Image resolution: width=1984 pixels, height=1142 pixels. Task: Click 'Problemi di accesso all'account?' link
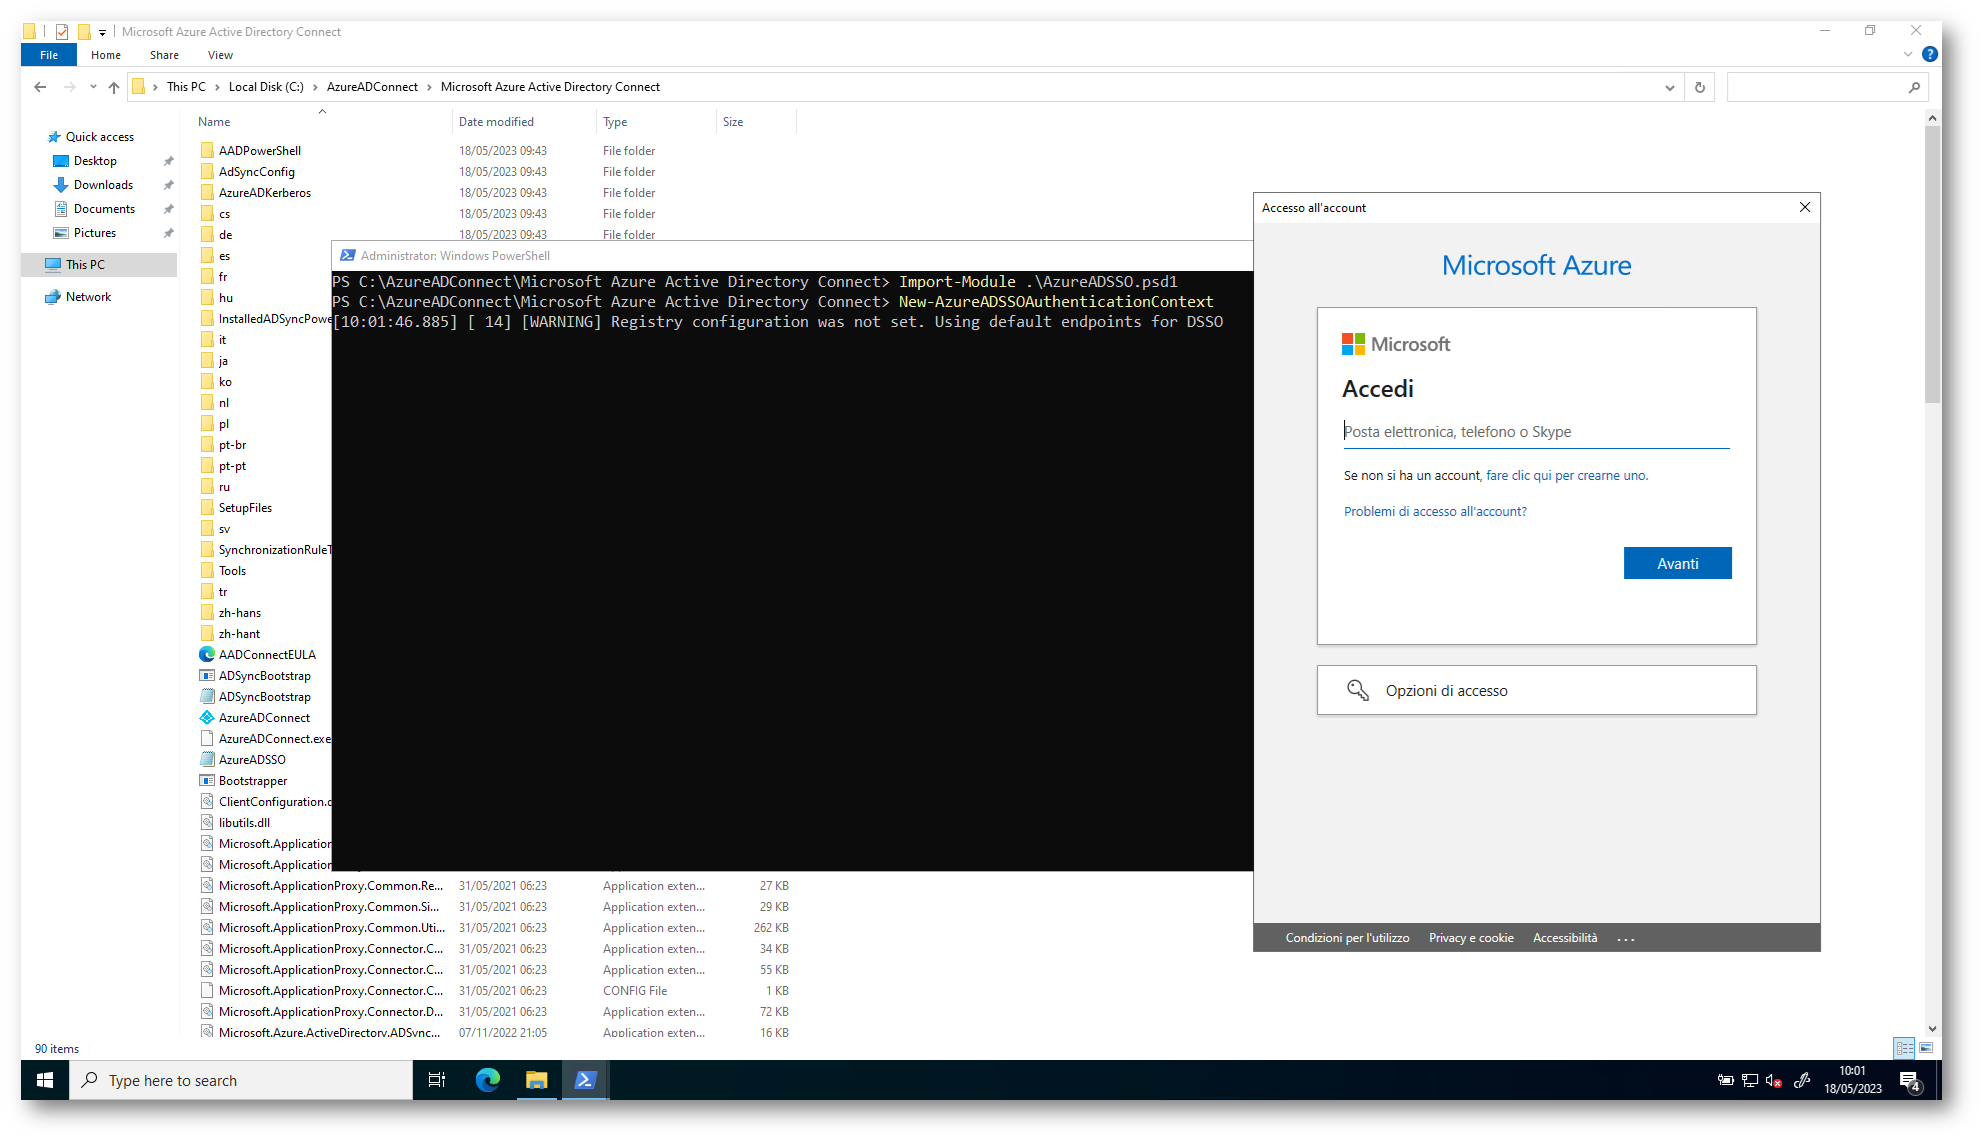tap(1434, 511)
